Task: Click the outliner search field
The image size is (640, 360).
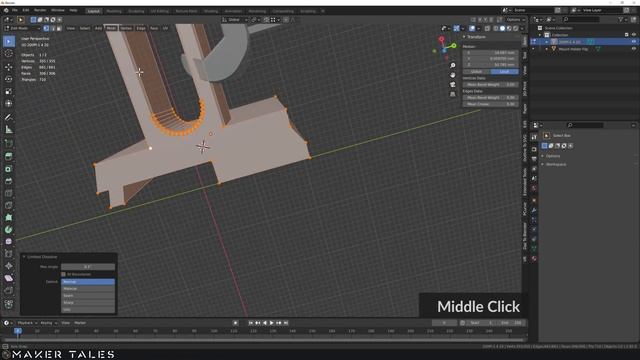Action: pyautogui.click(x=581, y=19)
